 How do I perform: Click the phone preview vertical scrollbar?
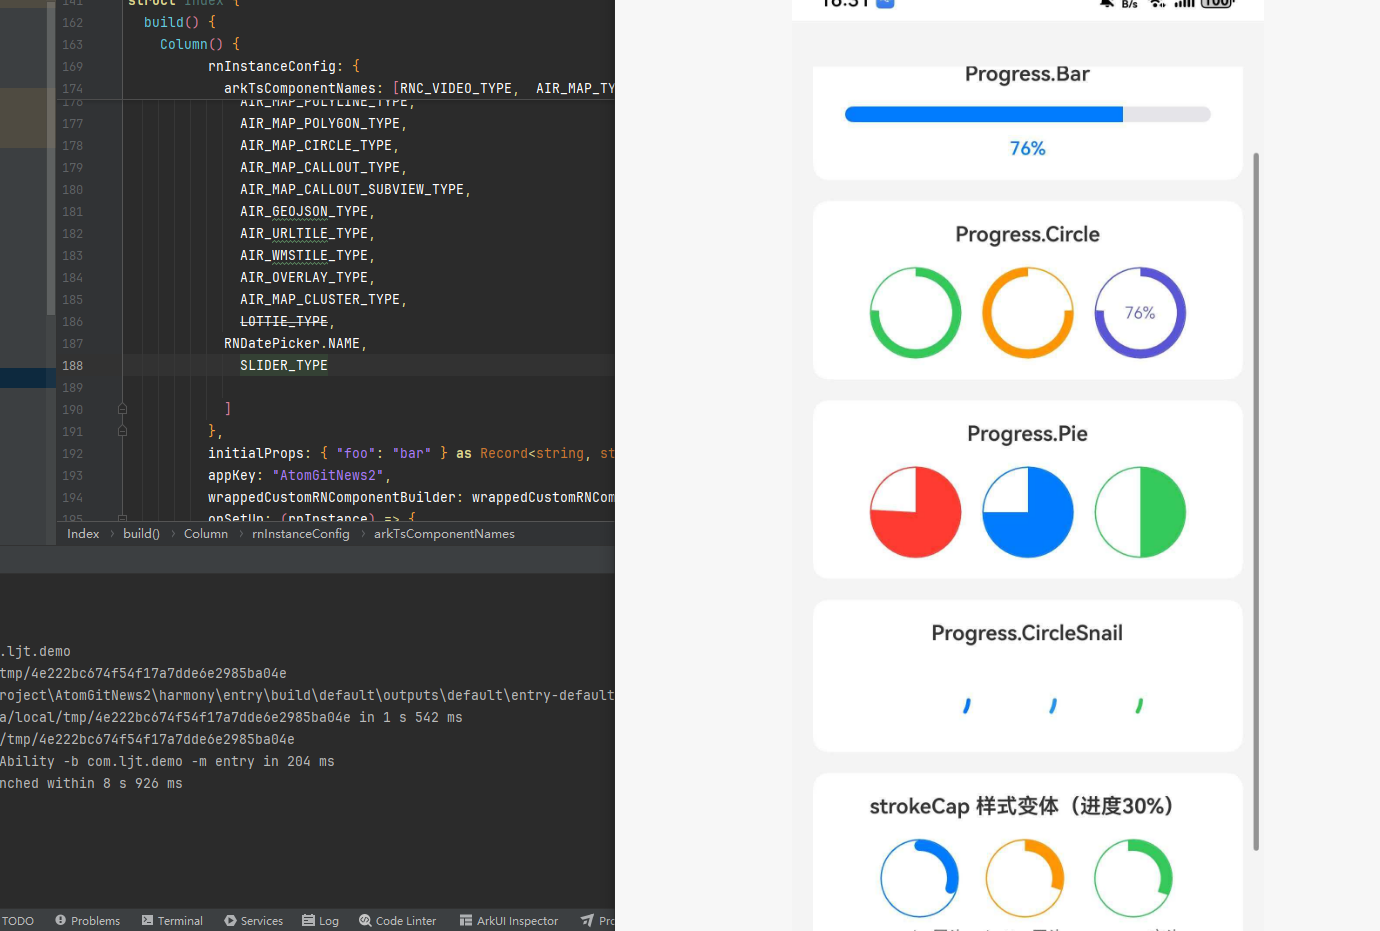click(1256, 501)
